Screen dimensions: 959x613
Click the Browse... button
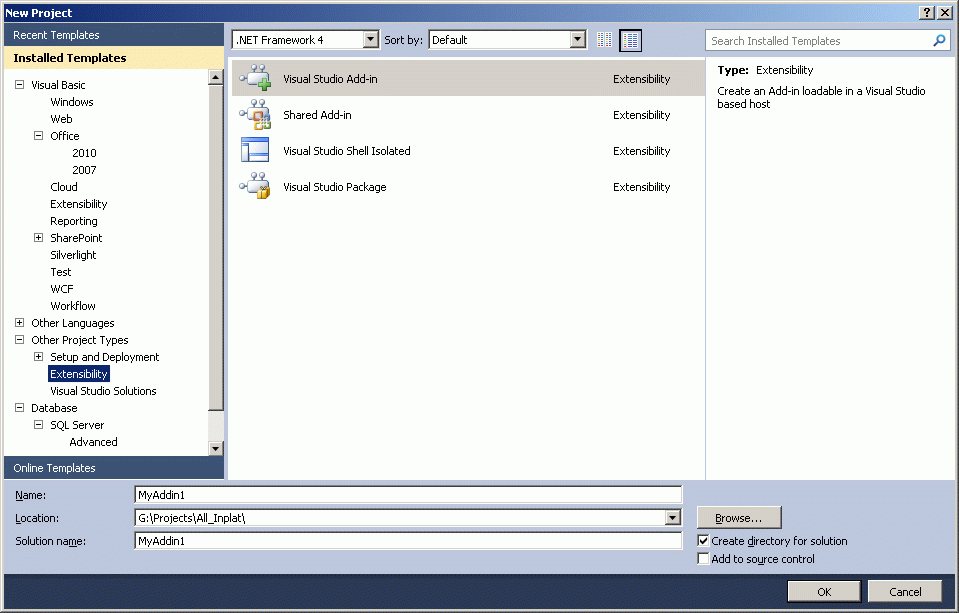pos(739,518)
